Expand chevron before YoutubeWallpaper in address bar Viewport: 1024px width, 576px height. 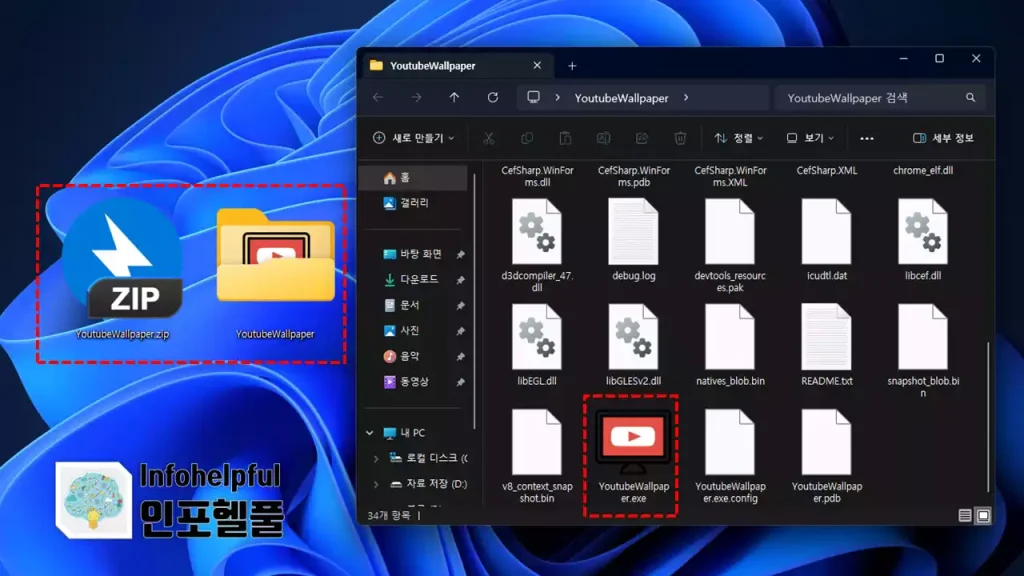coord(557,98)
